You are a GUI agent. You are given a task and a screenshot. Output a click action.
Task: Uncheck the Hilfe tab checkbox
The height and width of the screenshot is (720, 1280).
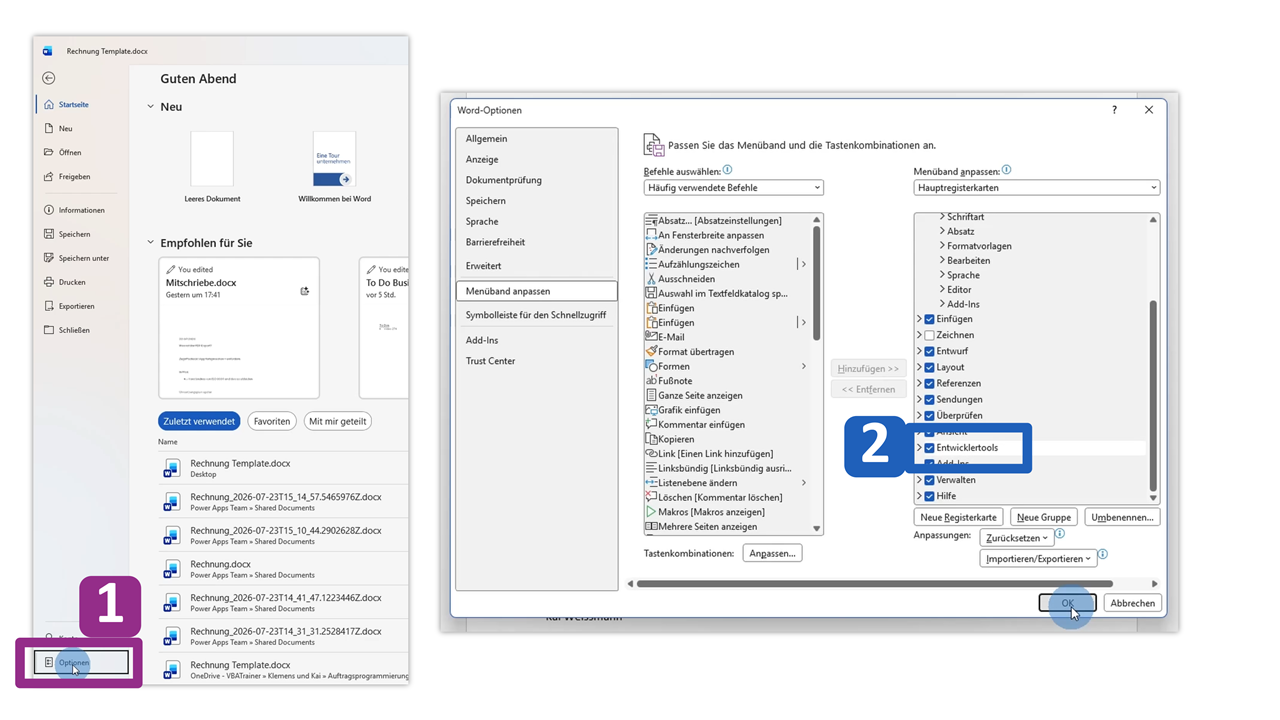[x=929, y=496]
